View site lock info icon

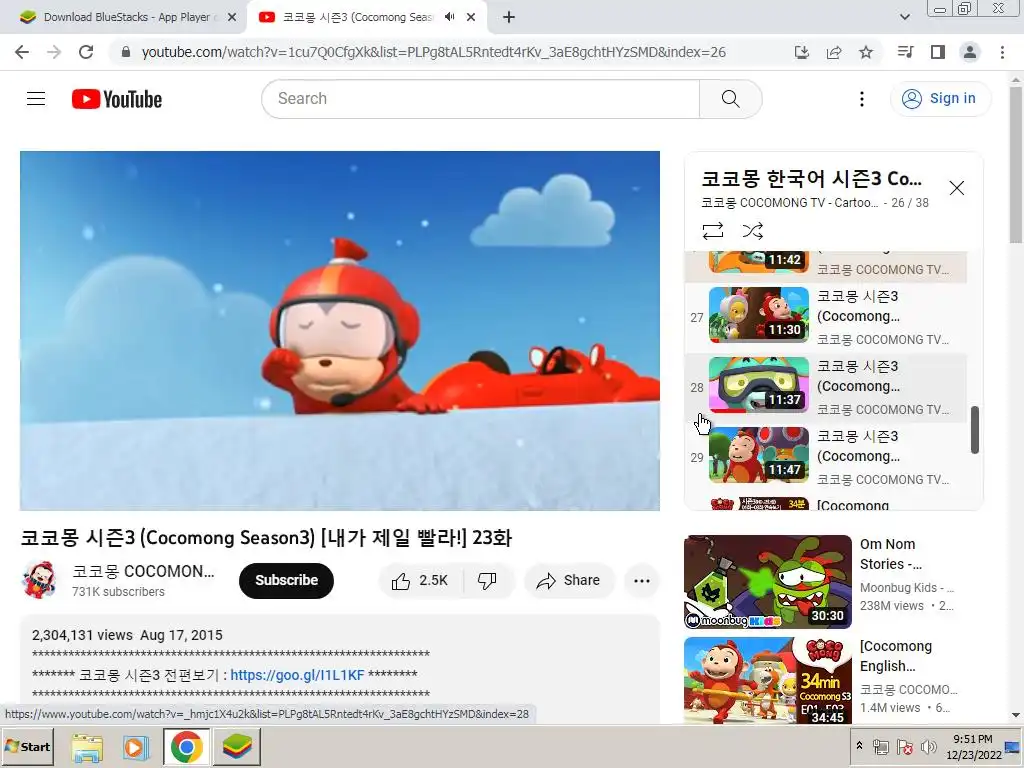coord(126,52)
